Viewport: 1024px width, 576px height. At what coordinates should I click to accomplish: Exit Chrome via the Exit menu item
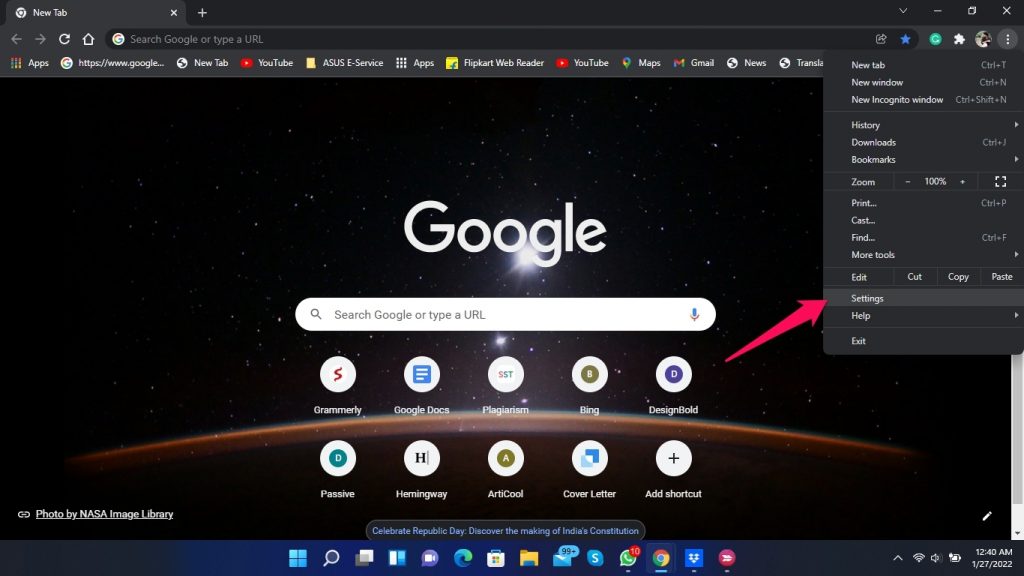pos(923,341)
